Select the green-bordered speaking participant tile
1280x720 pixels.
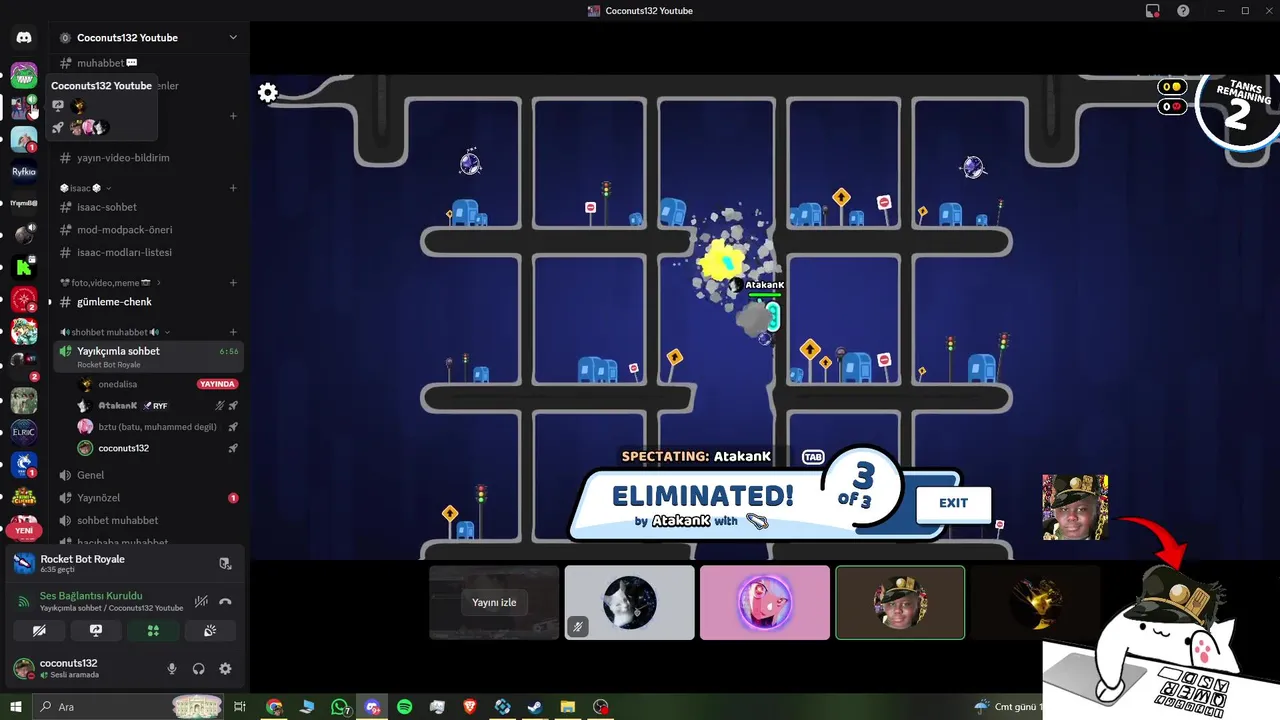(x=900, y=602)
